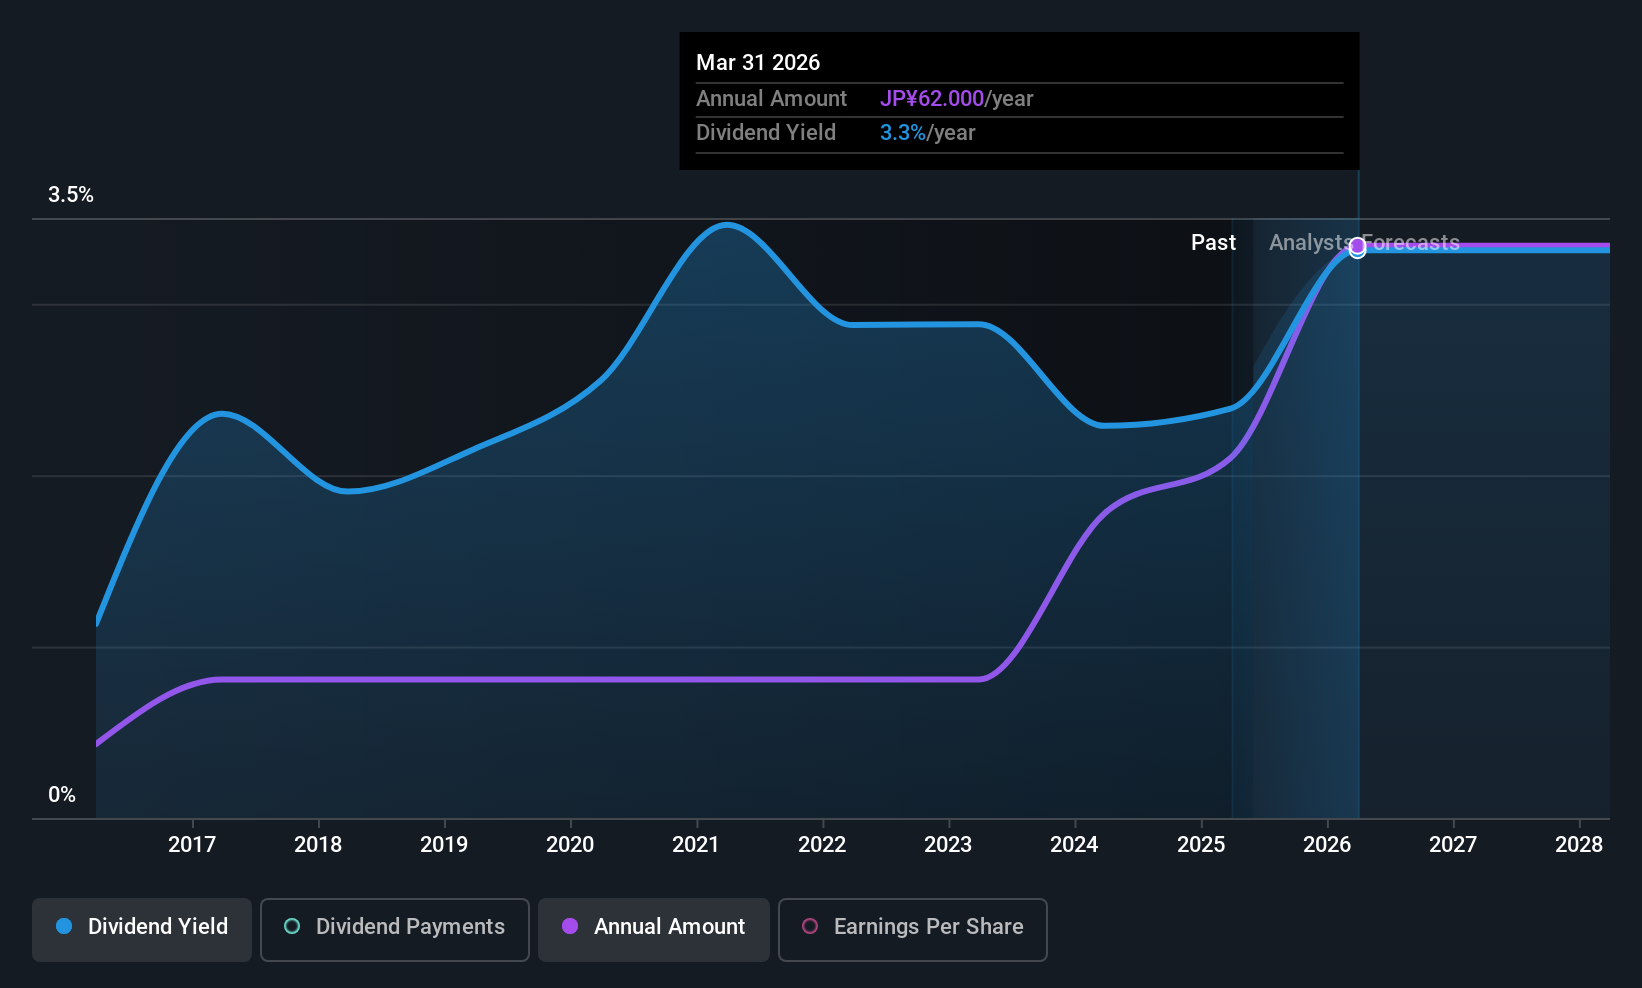Click the Past region label
Screen dimensions: 1642x988
tap(1213, 243)
